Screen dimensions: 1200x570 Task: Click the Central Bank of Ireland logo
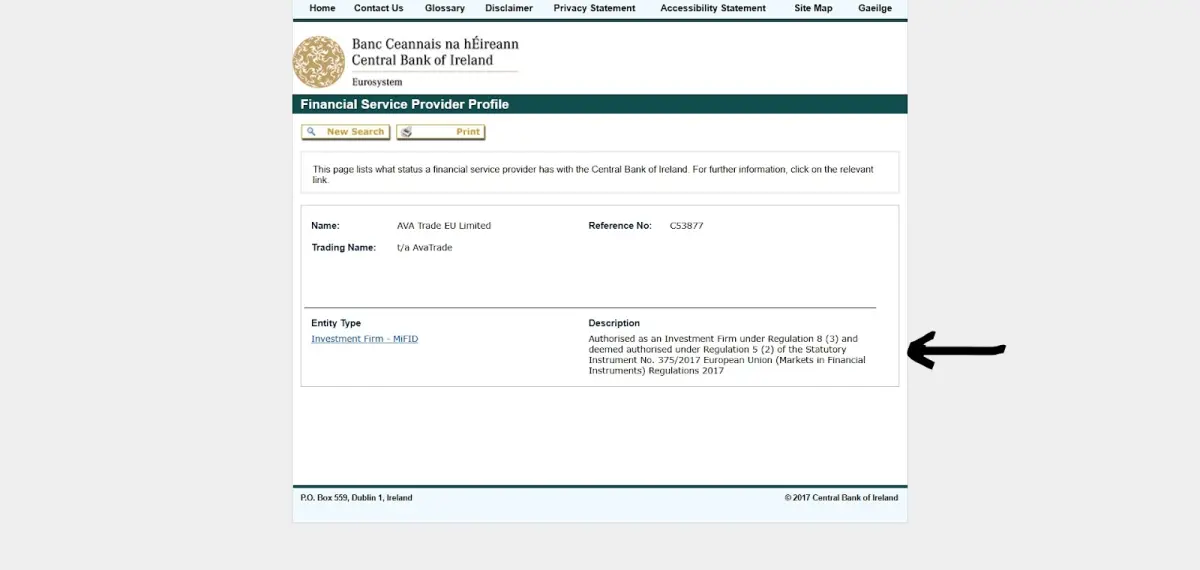318,62
